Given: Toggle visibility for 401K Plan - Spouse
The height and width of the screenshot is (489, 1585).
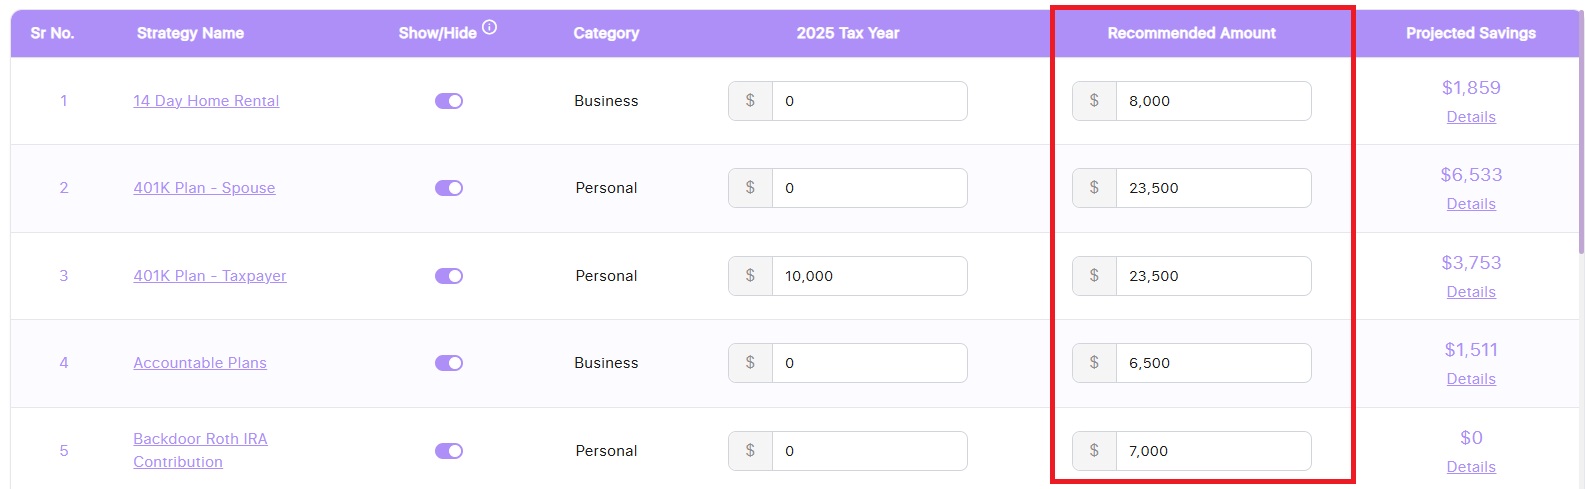Looking at the screenshot, I should pyautogui.click(x=449, y=188).
